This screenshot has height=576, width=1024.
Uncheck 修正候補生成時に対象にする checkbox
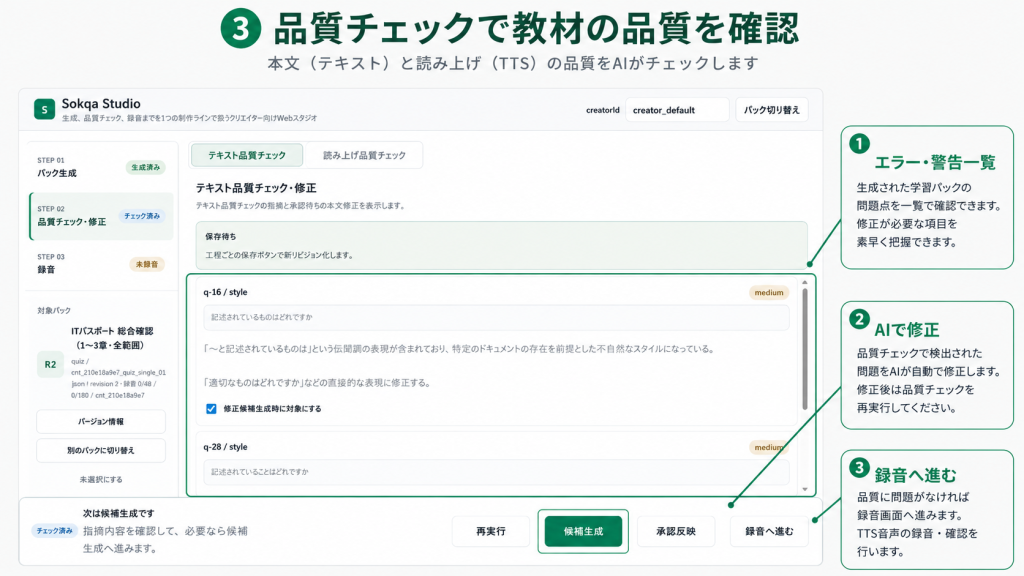pos(211,409)
